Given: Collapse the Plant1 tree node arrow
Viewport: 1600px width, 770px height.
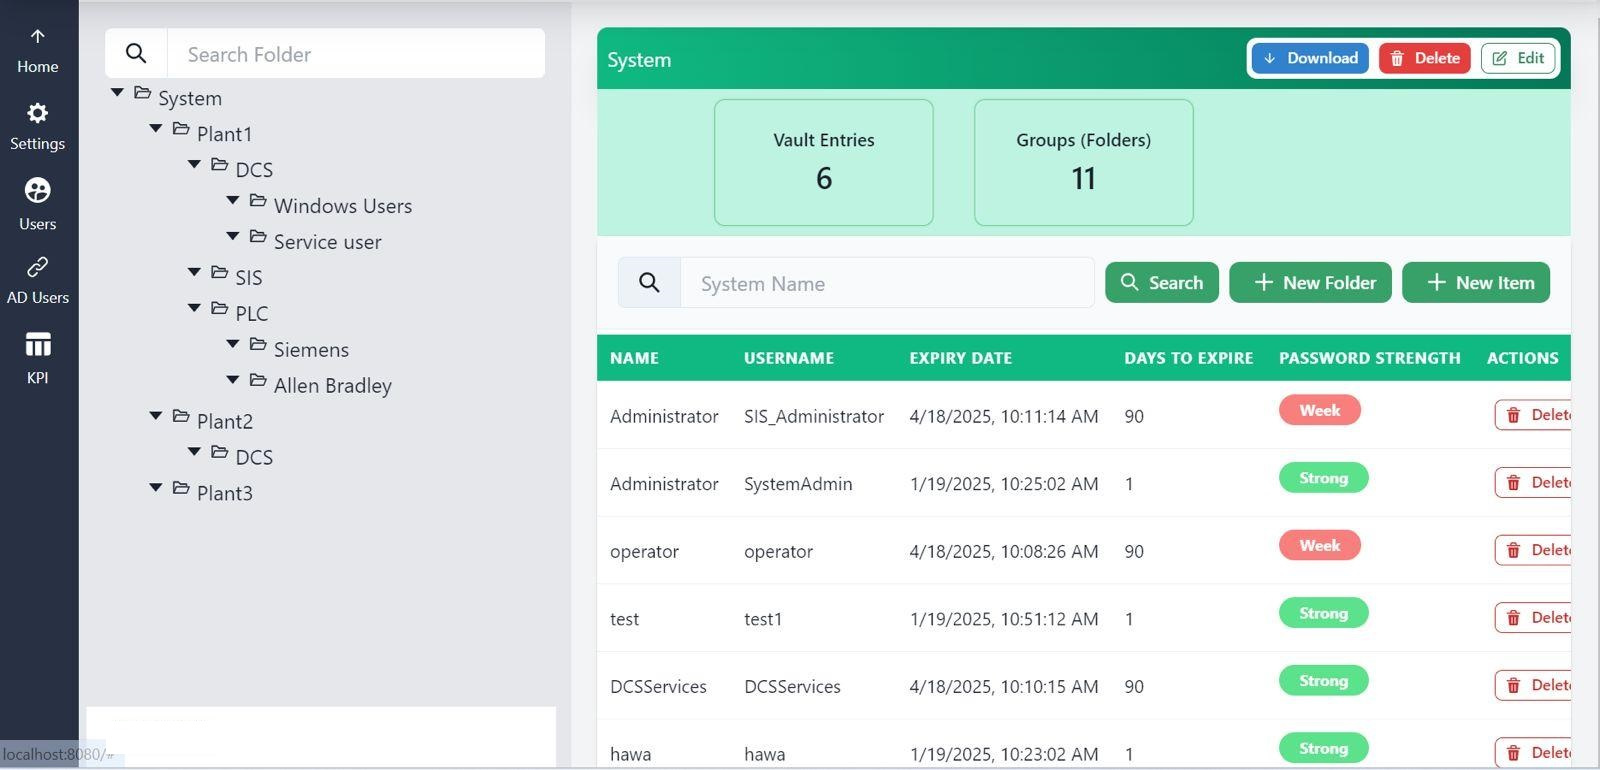Looking at the screenshot, I should coord(156,129).
